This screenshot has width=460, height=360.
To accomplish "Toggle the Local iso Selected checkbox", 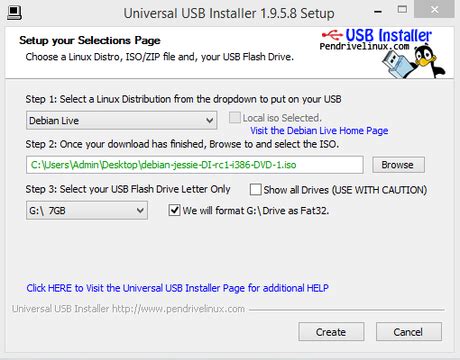I will click(x=235, y=118).
